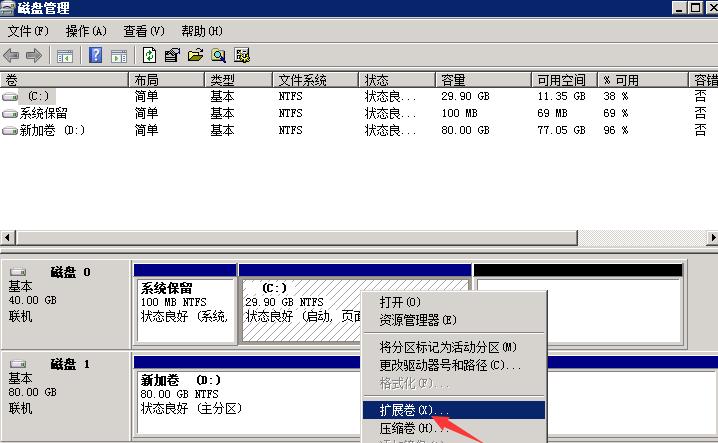This screenshot has width=718, height=443.
Task: Sort by the 卷 column header
Action: [x=64, y=80]
